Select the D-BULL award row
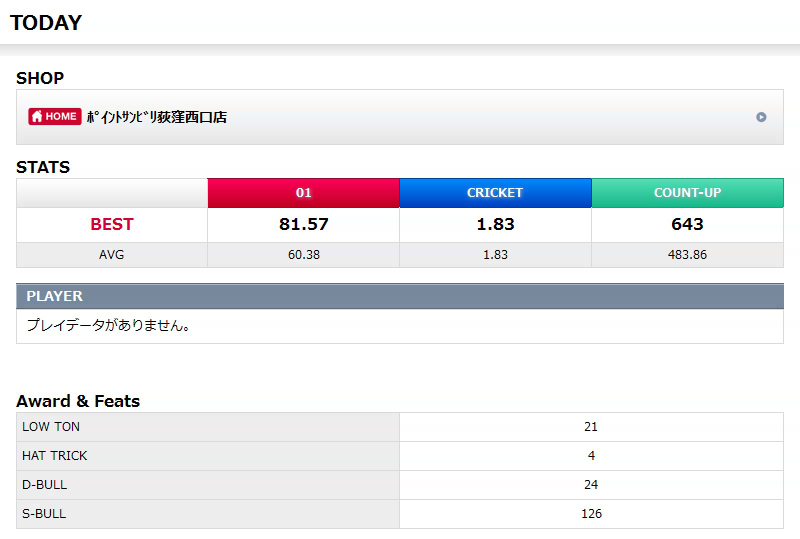800x539 pixels. [x=208, y=485]
